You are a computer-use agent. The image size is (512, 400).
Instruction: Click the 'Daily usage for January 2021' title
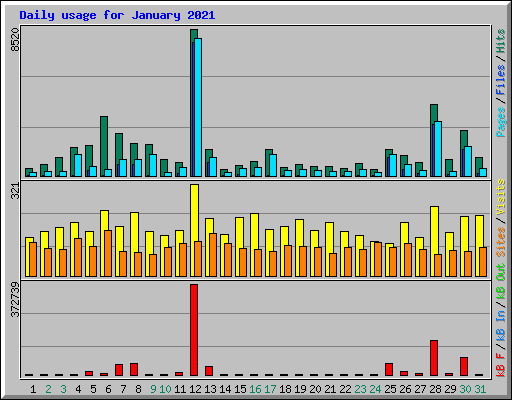pyautogui.click(x=117, y=15)
